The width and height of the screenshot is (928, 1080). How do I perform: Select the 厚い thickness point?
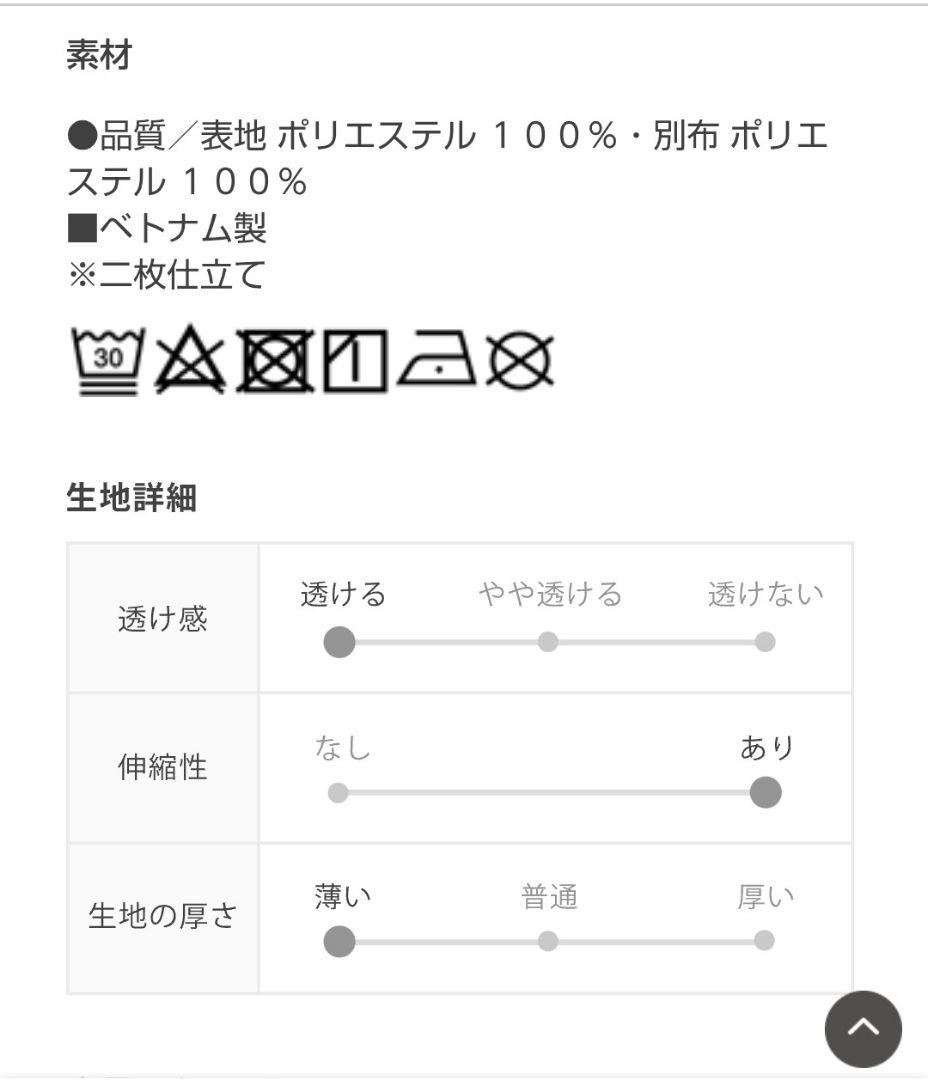coord(765,941)
